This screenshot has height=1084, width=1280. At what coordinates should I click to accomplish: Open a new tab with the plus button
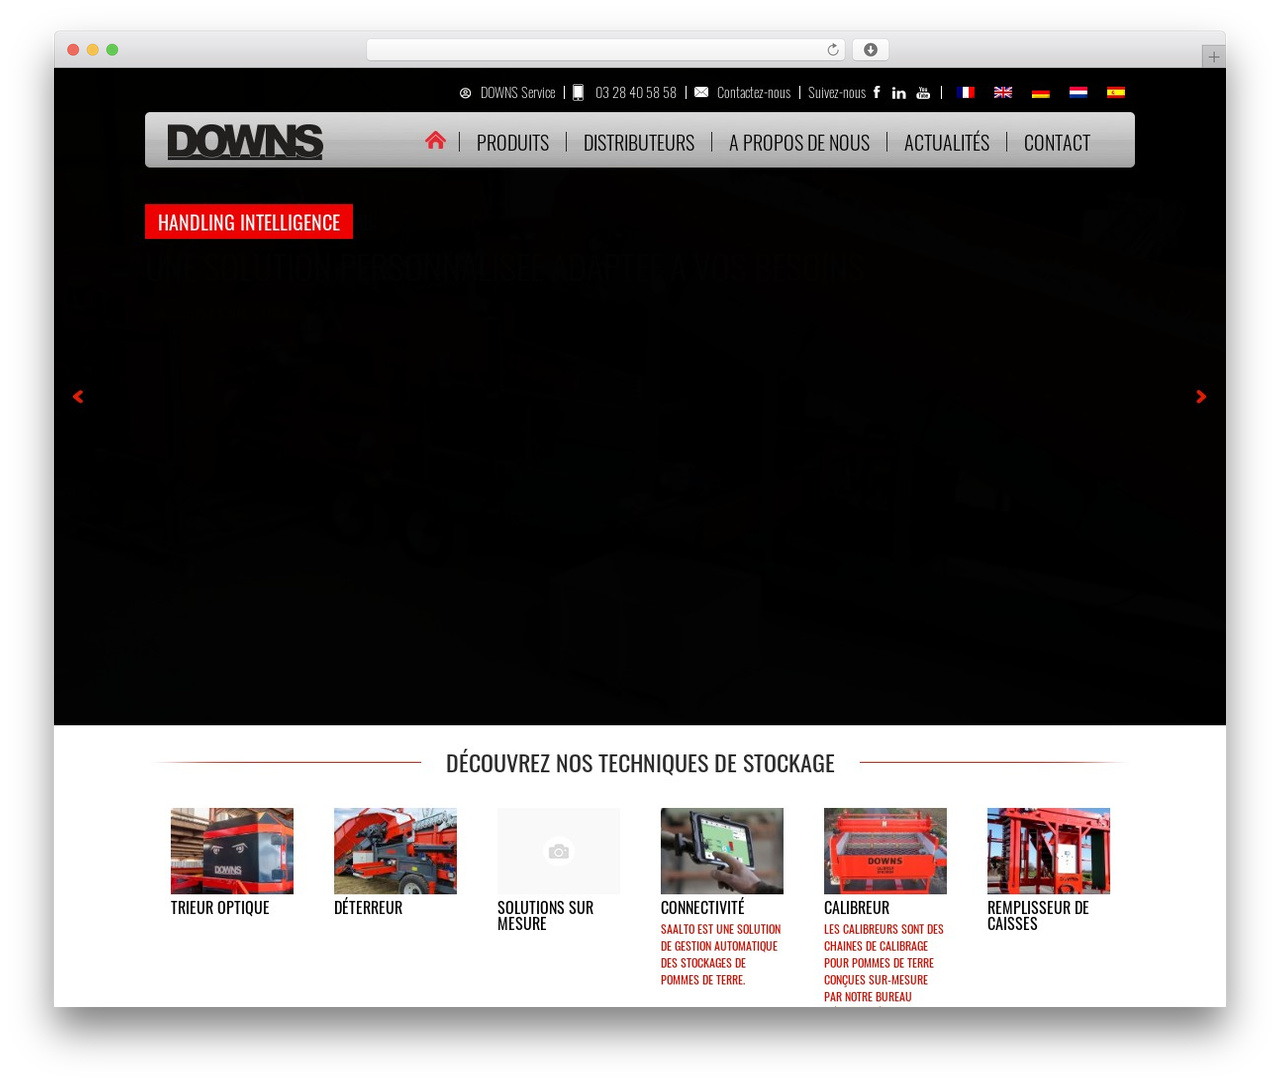1214,57
